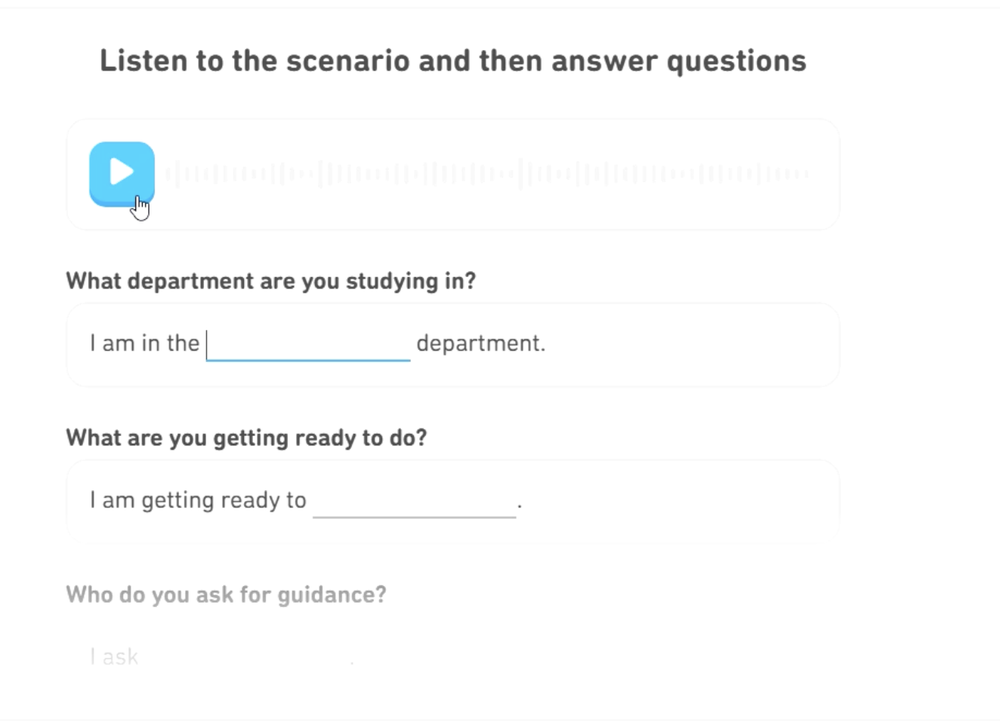Click the 'I am in the' answer card
This screenshot has width=1000, height=721.
[452, 344]
